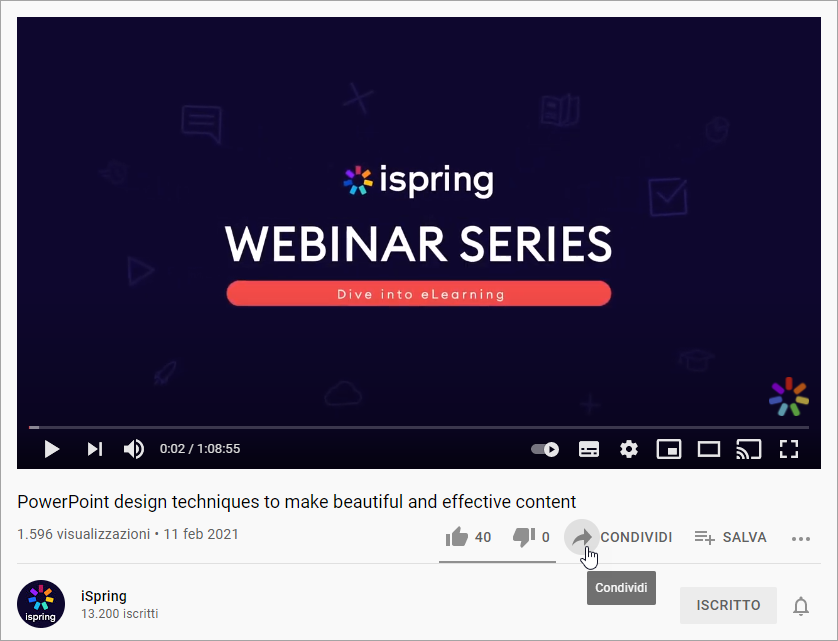
Task: Seek along the video progress bar
Action: click(400, 427)
